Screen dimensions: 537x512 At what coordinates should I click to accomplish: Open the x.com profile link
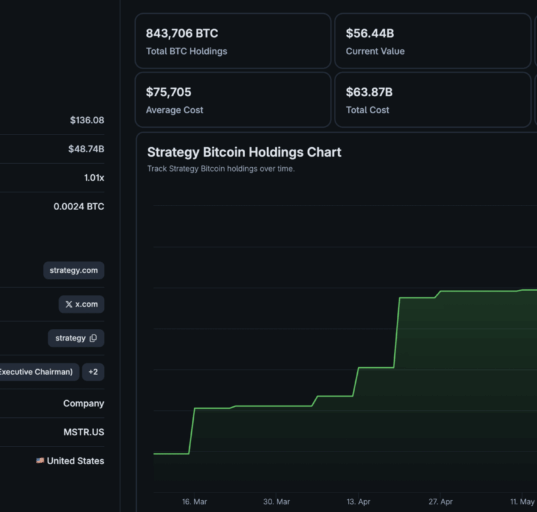click(x=82, y=304)
